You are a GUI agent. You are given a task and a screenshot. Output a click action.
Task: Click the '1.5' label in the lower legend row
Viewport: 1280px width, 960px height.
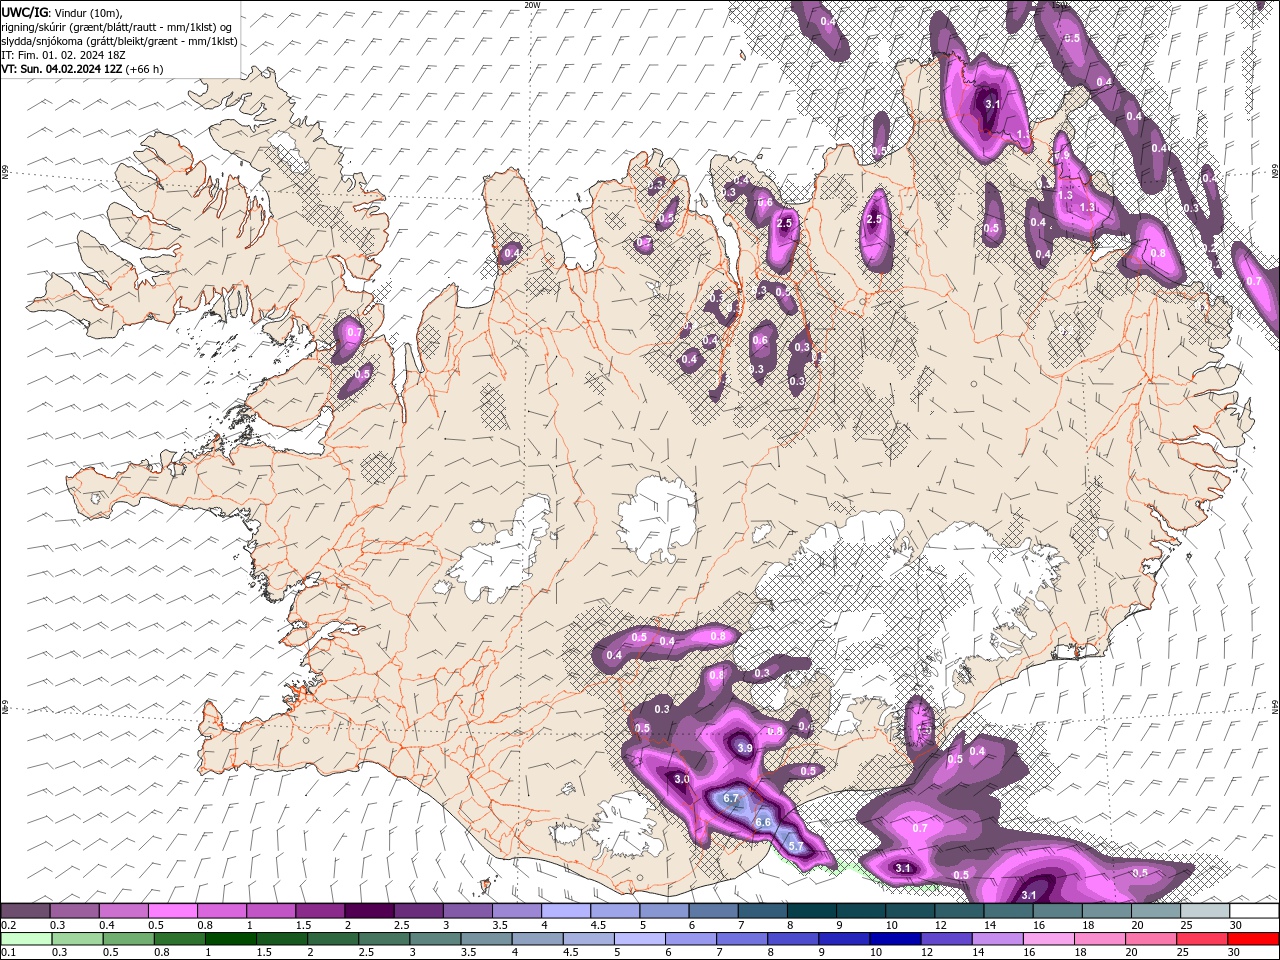[264, 952]
